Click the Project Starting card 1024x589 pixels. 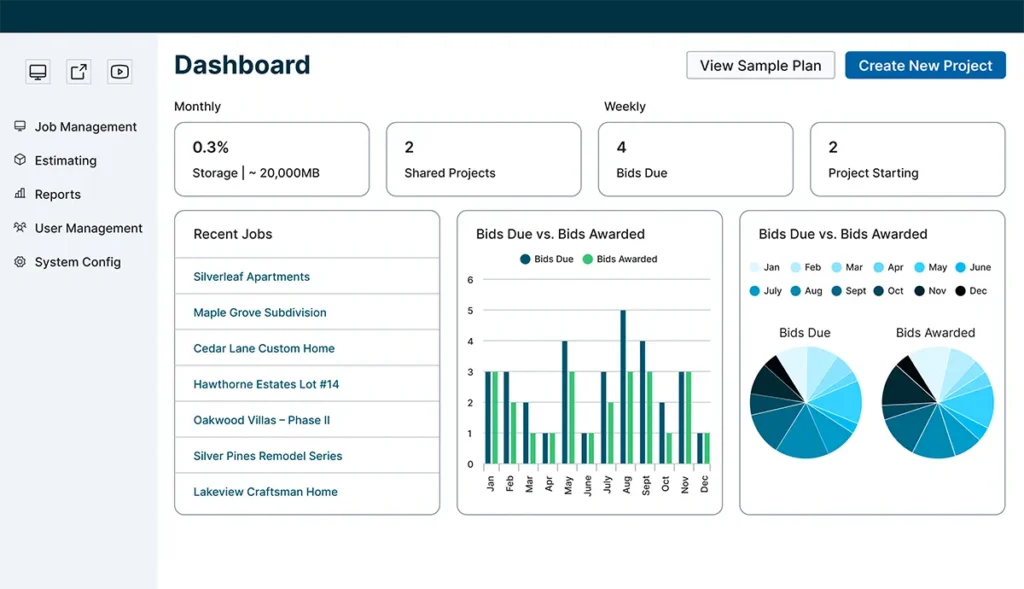coord(908,159)
